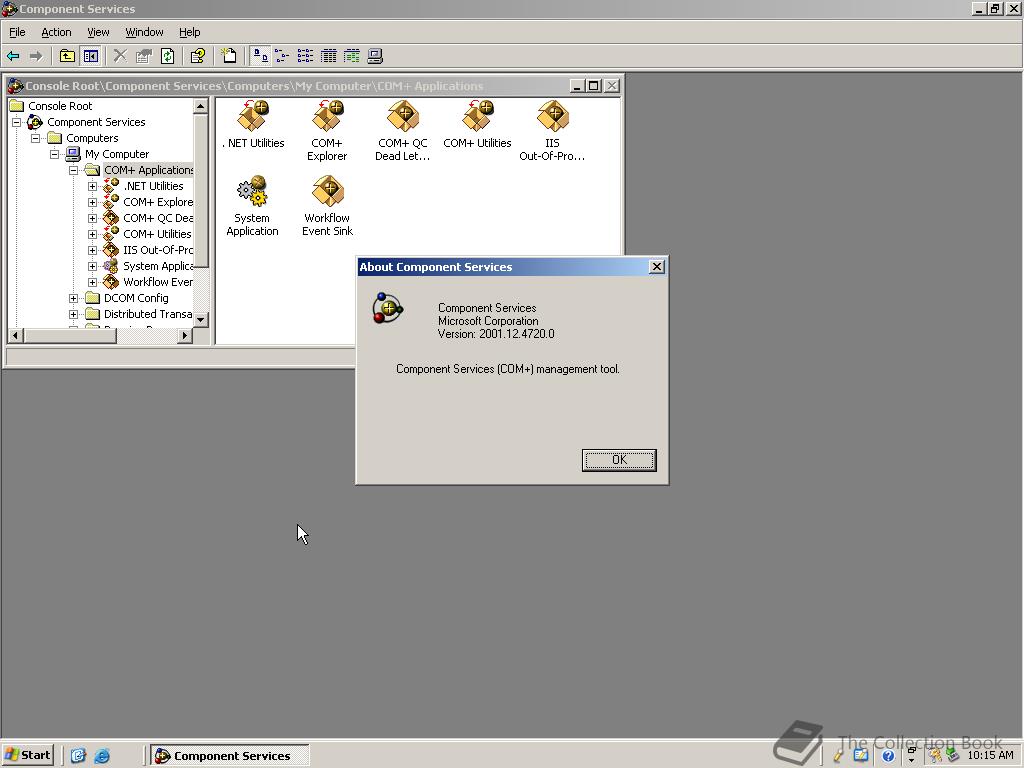Click tree pane horizontal scroll left arrow
1024x768 pixels.
point(15,336)
